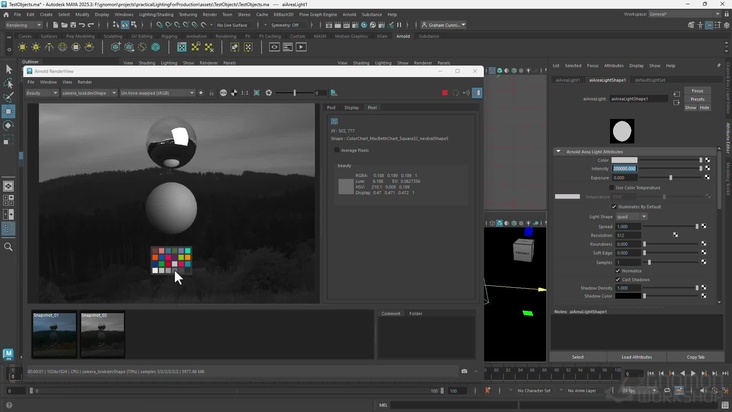Enable the Use Color Temperature checkbox
The image size is (732, 412).
[x=612, y=188]
